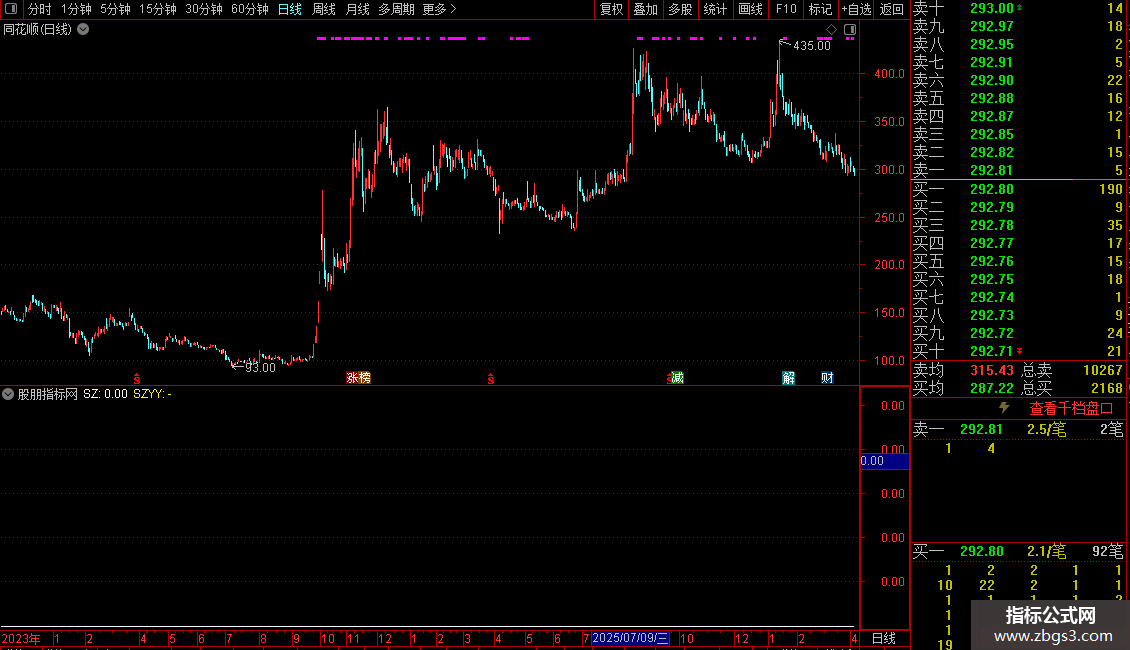Activate the 画线 drawing tool

click(x=750, y=9)
